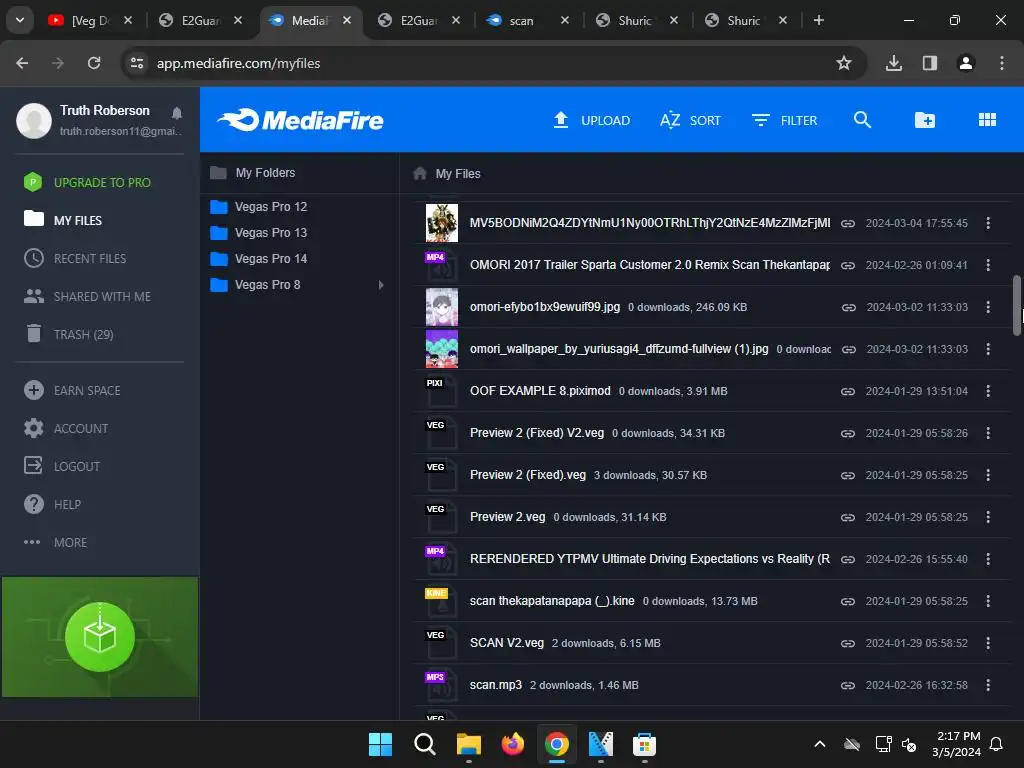The image size is (1024, 768).
Task: Copy share link for OOF EXAMPLE 8.piximod
Action: [x=848, y=391]
